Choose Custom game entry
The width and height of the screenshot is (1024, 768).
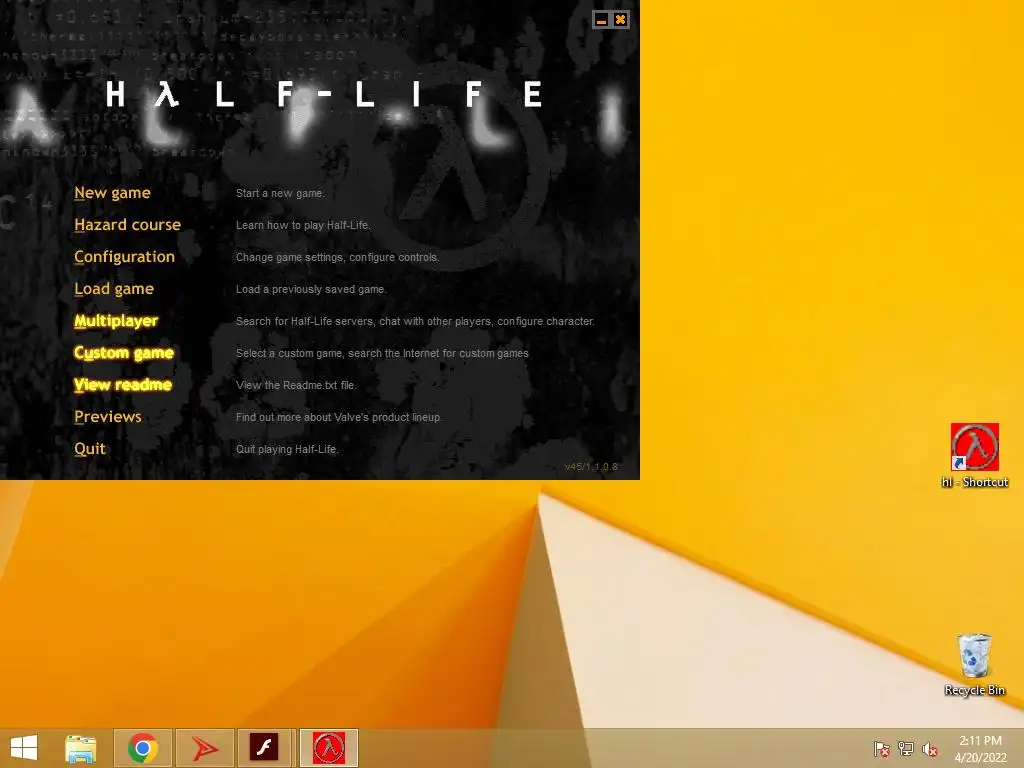123,353
